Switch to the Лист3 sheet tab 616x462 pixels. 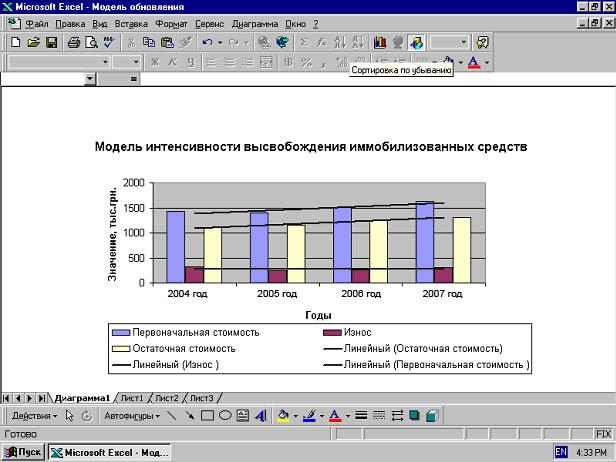202,398
